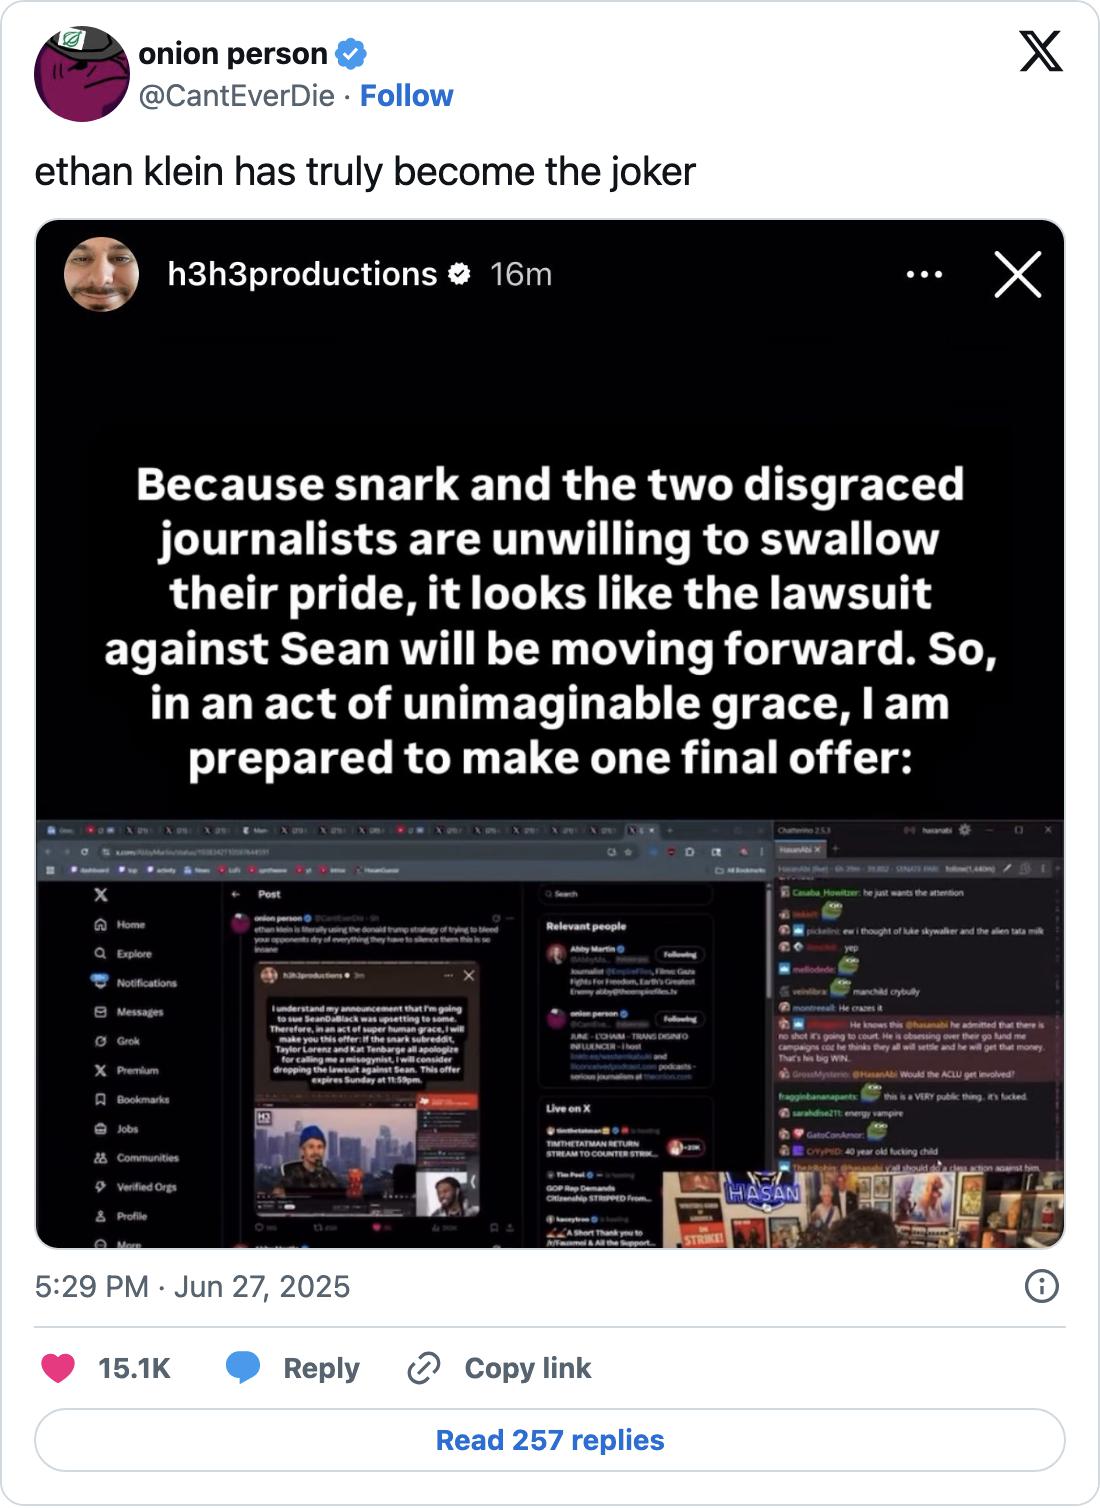
Task: Like the tweet with heart icon
Action: click(58, 1368)
